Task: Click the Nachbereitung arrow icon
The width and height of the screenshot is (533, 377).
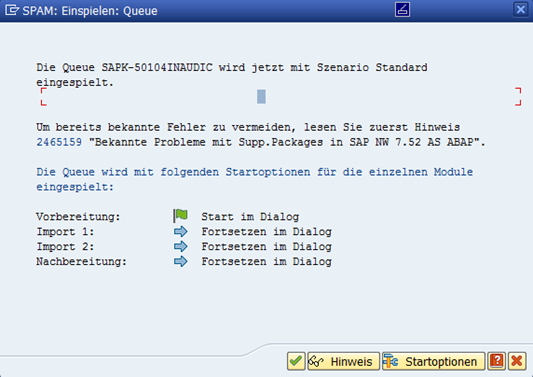Action: pos(180,261)
